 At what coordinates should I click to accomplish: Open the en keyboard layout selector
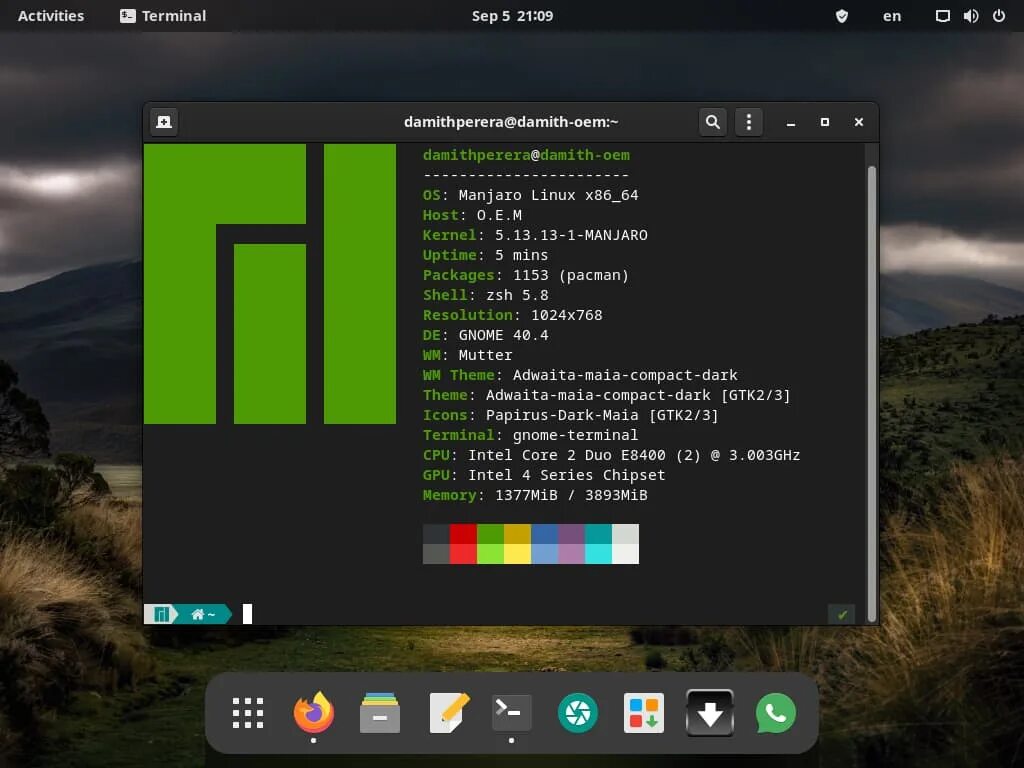[x=891, y=16]
